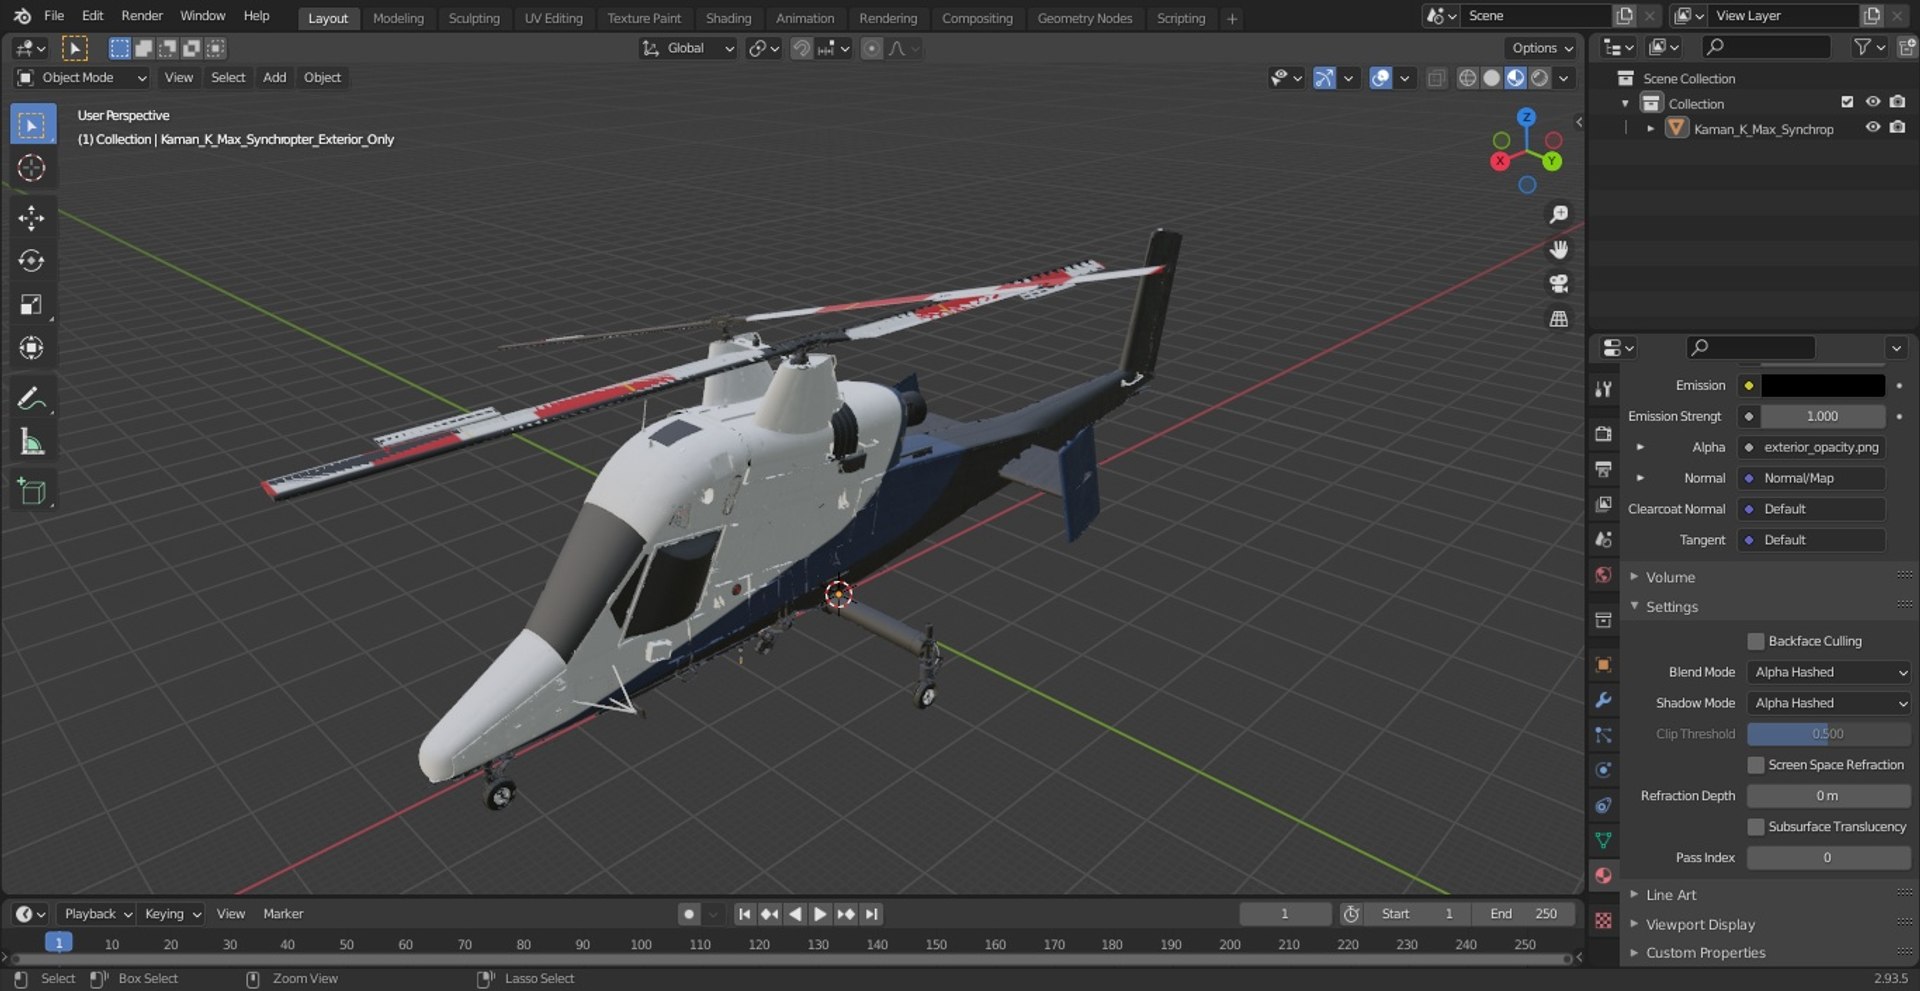Open Material properties tab
The image size is (1920, 991).
point(1603,875)
